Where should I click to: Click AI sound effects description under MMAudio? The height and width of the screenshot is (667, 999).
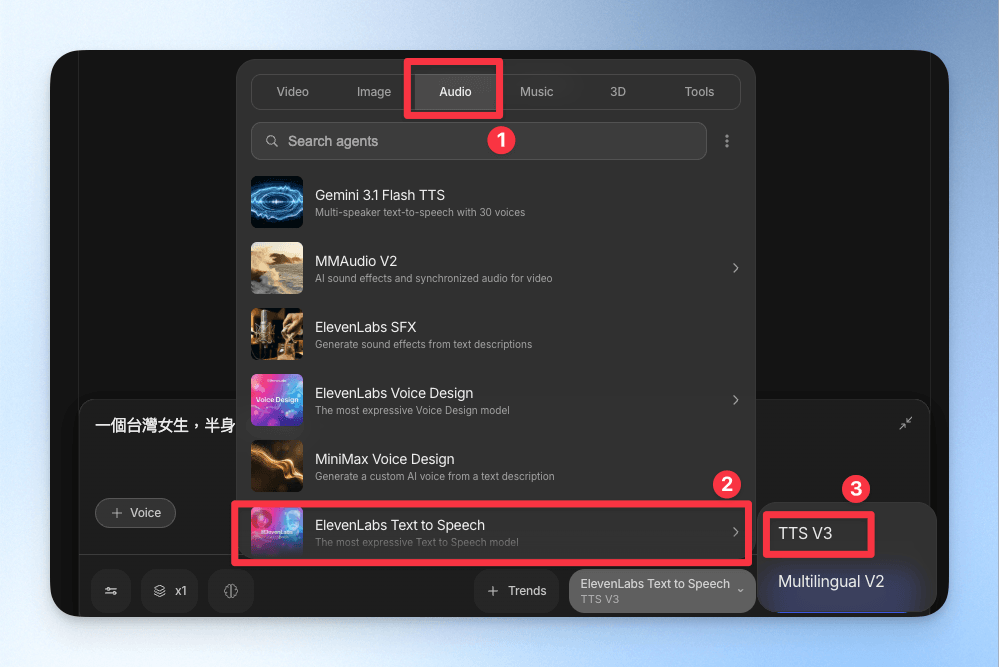coord(433,278)
